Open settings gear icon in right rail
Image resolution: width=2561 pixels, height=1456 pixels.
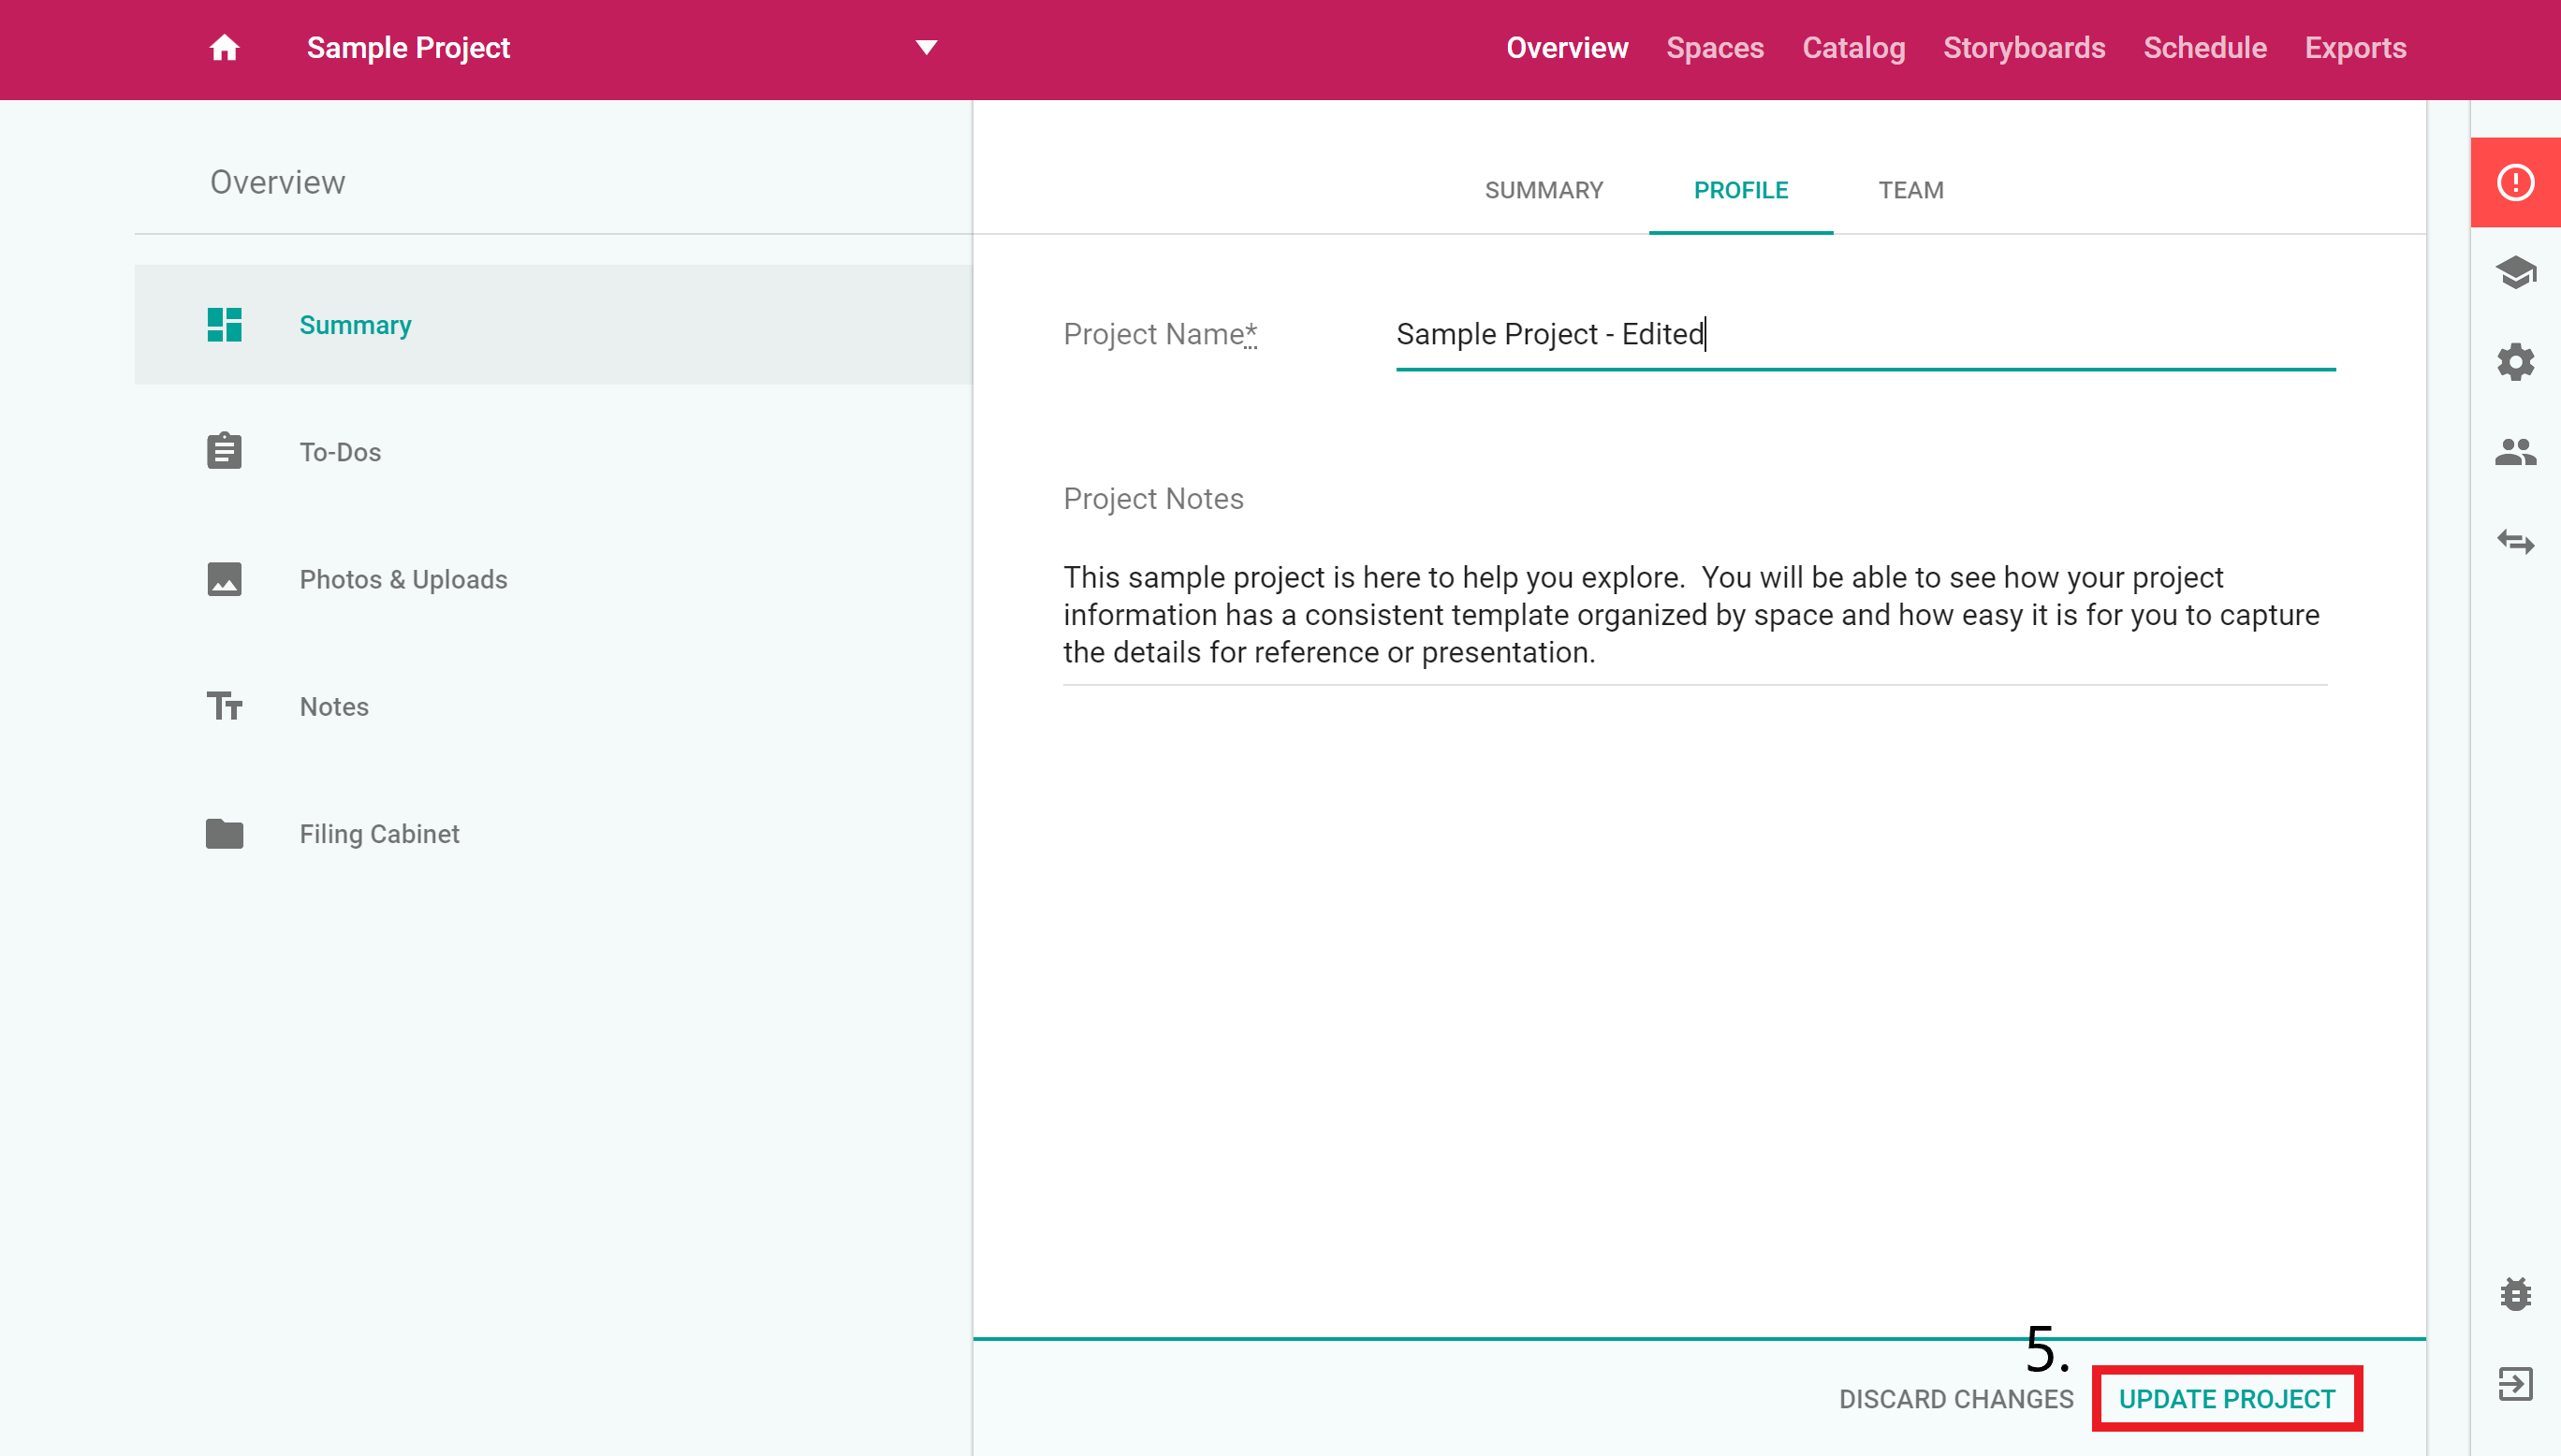pyautogui.click(x=2515, y=362)
